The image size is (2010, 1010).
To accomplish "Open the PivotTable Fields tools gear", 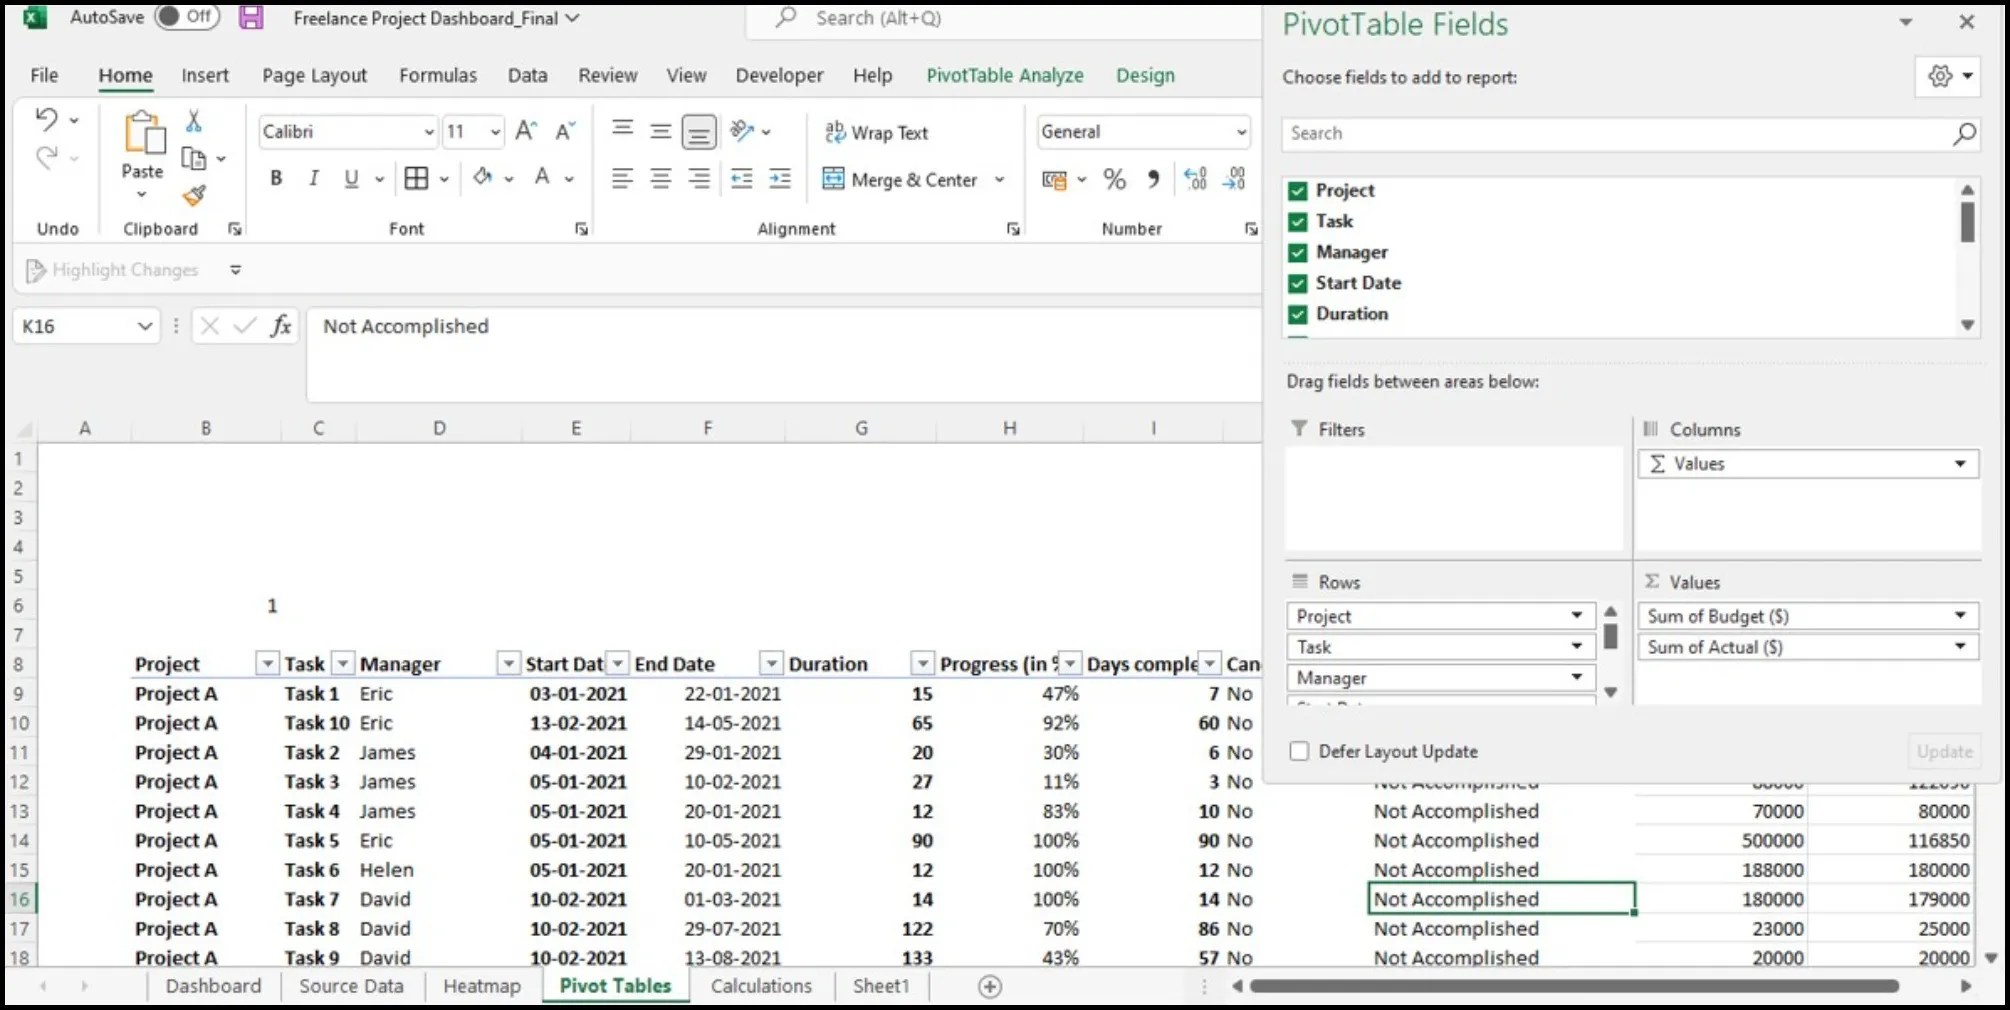I will click(x=1940, y=77).
